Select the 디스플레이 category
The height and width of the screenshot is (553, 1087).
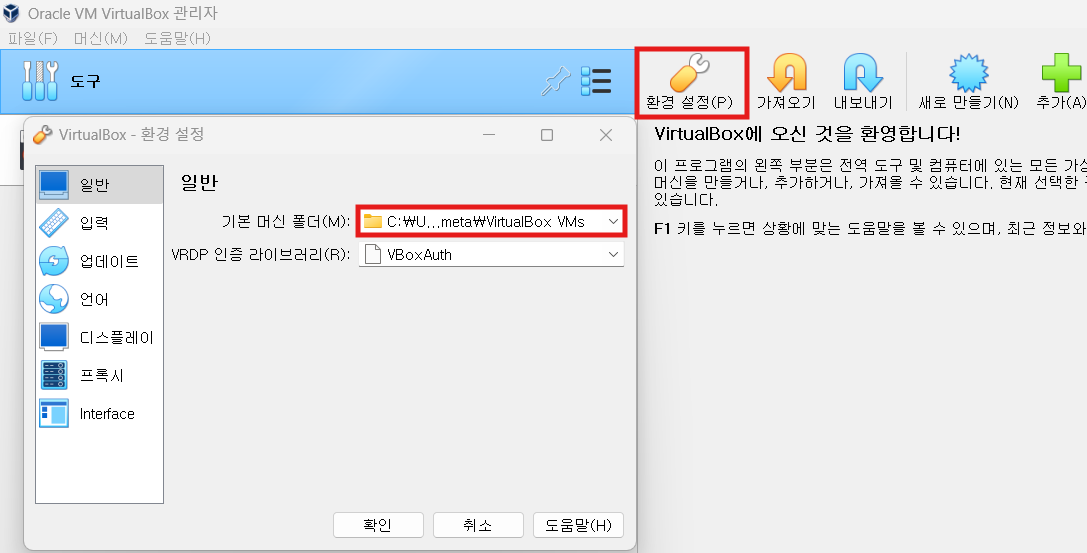99,337
